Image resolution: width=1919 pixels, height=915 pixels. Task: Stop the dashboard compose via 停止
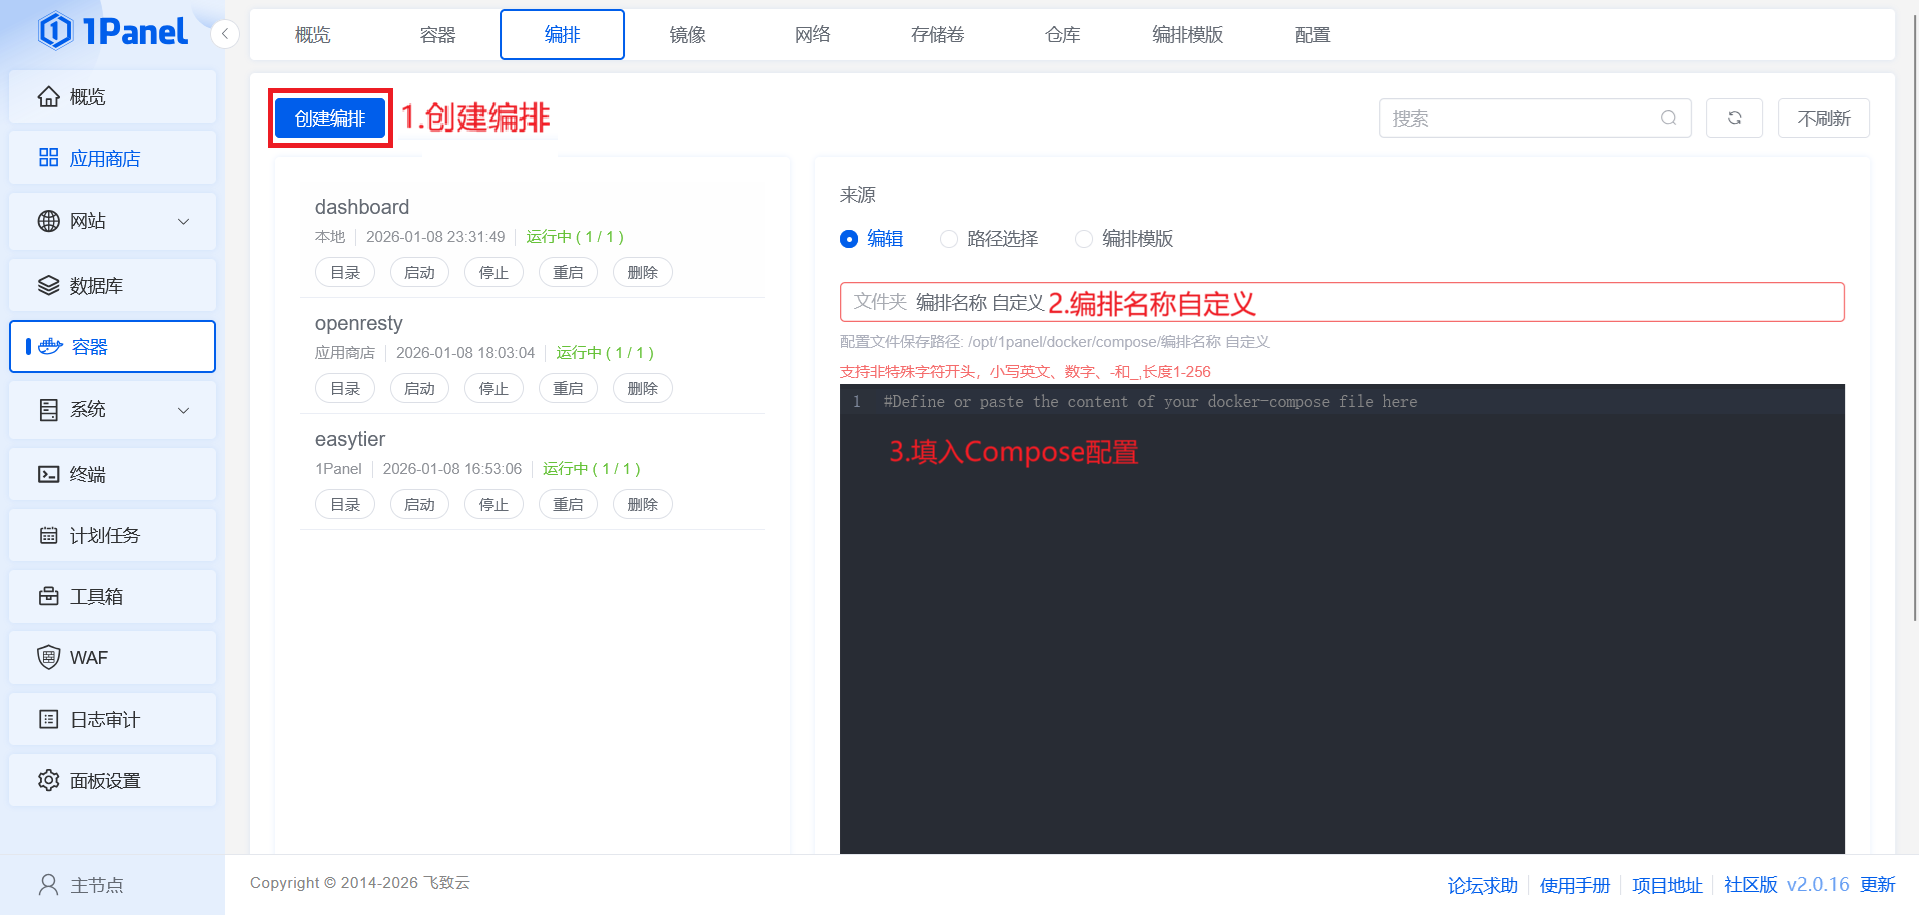[x=494, y=272]
